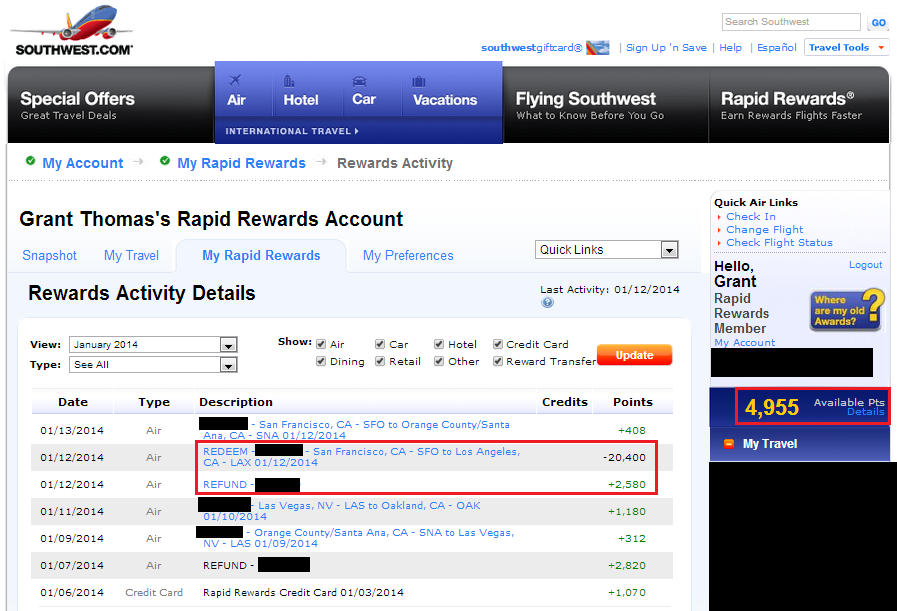Open the Type filter dropdown
The height and width of the screenshot is (611, 897).
pyautogui.click(x=153, y=364)
